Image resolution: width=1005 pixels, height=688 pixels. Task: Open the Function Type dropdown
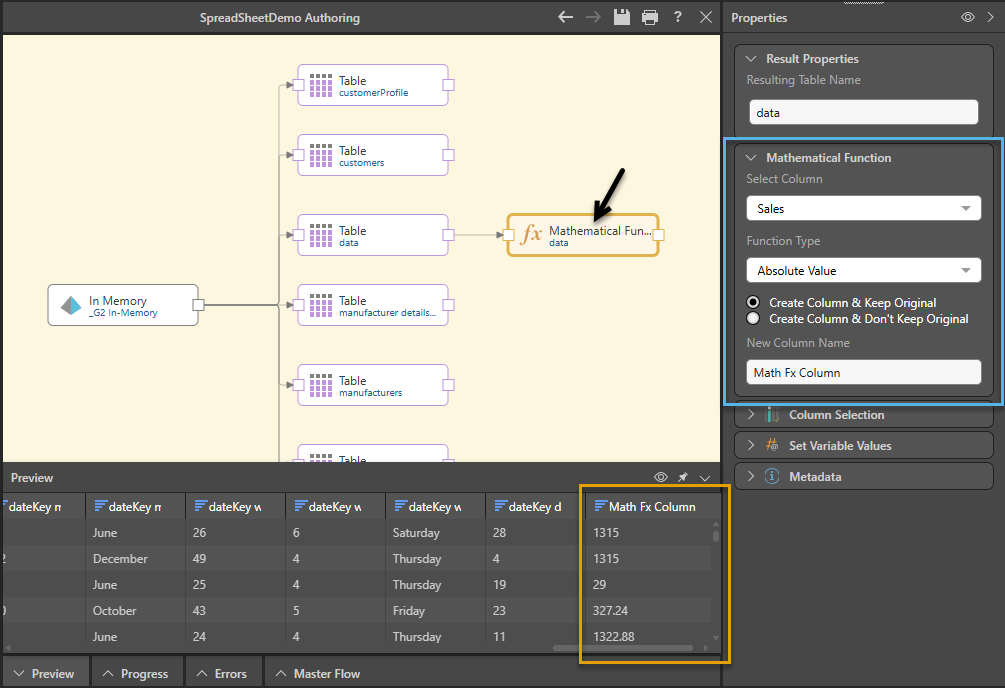point(863,271)
